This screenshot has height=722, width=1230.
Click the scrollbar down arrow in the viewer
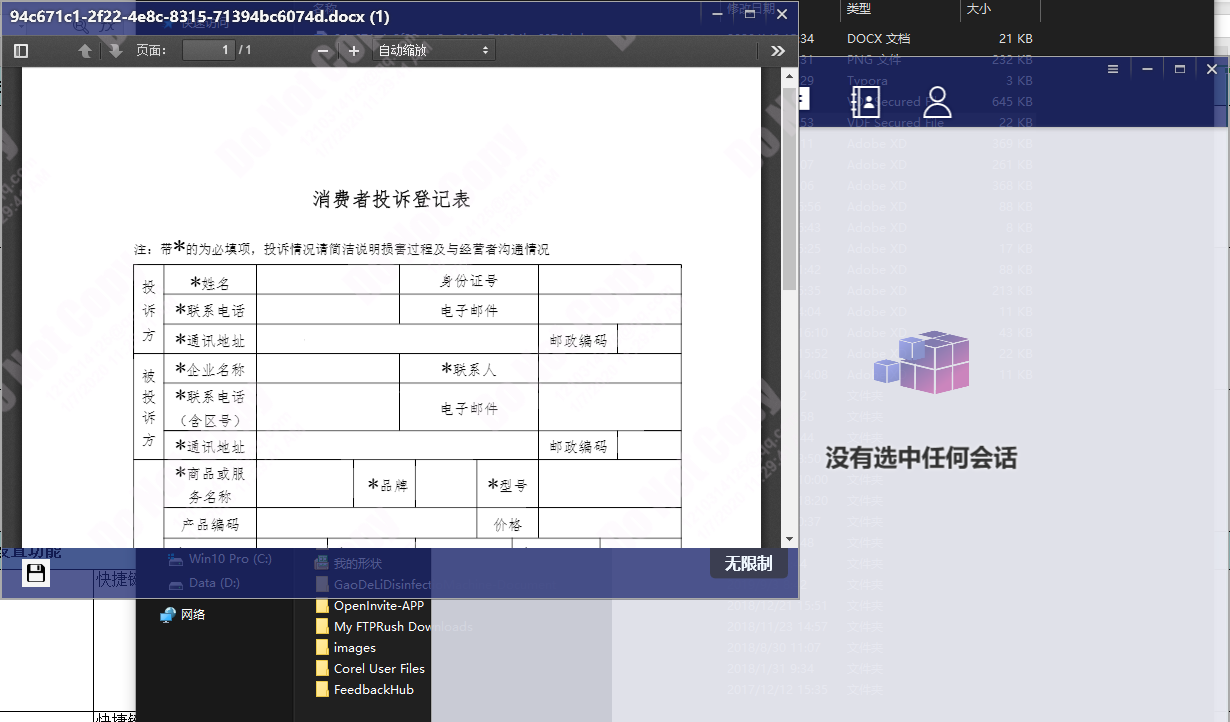click(789, 539)
